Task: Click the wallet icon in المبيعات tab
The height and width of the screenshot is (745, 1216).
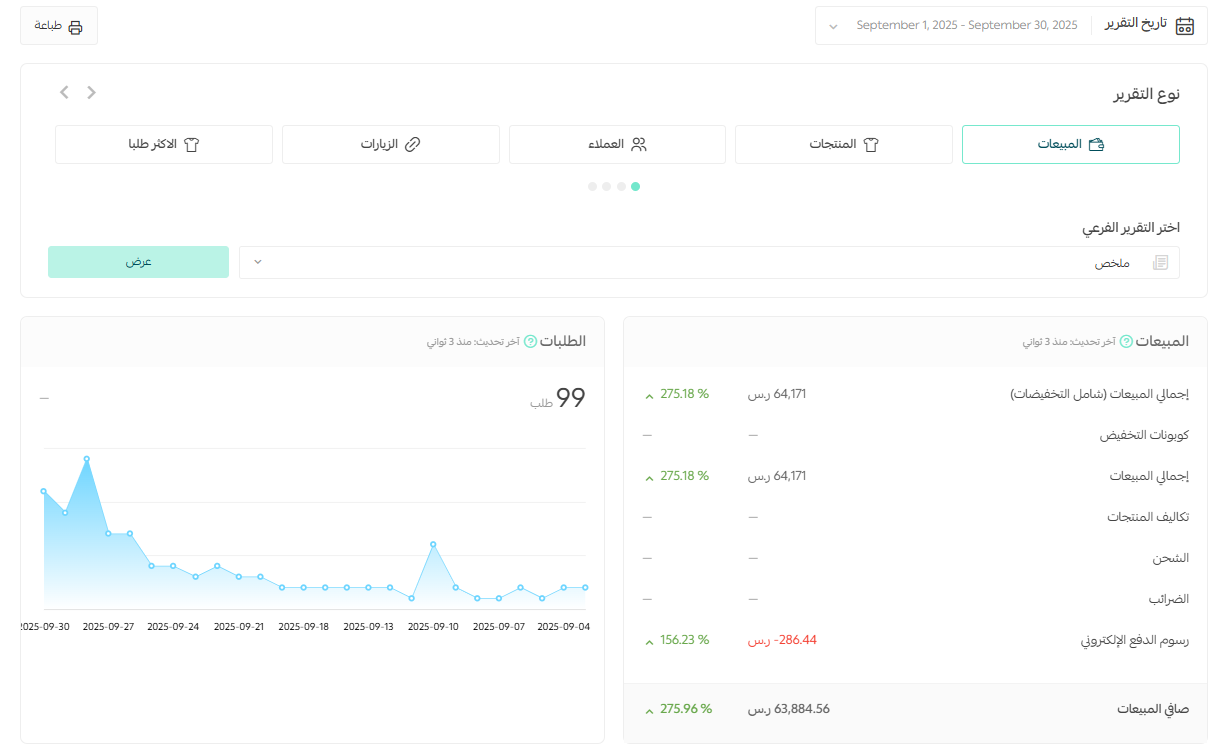Action: (1096, 144)
